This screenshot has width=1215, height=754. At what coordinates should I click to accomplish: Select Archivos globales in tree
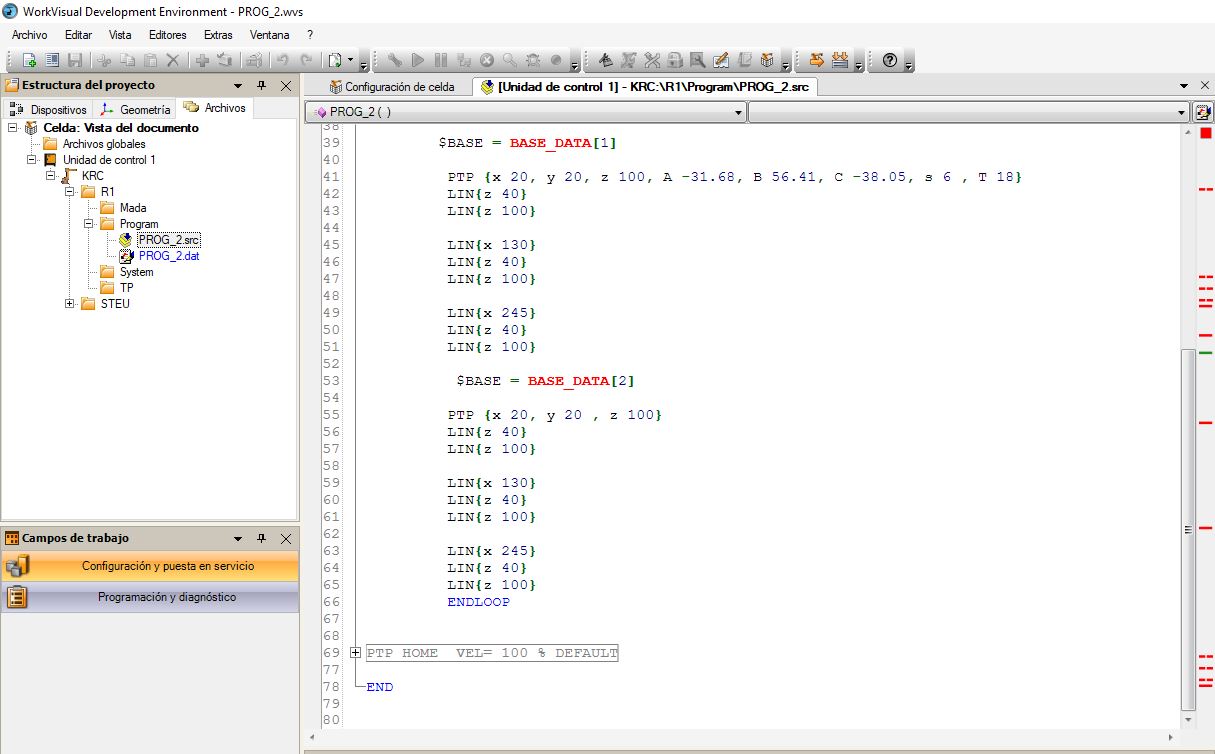104,144
